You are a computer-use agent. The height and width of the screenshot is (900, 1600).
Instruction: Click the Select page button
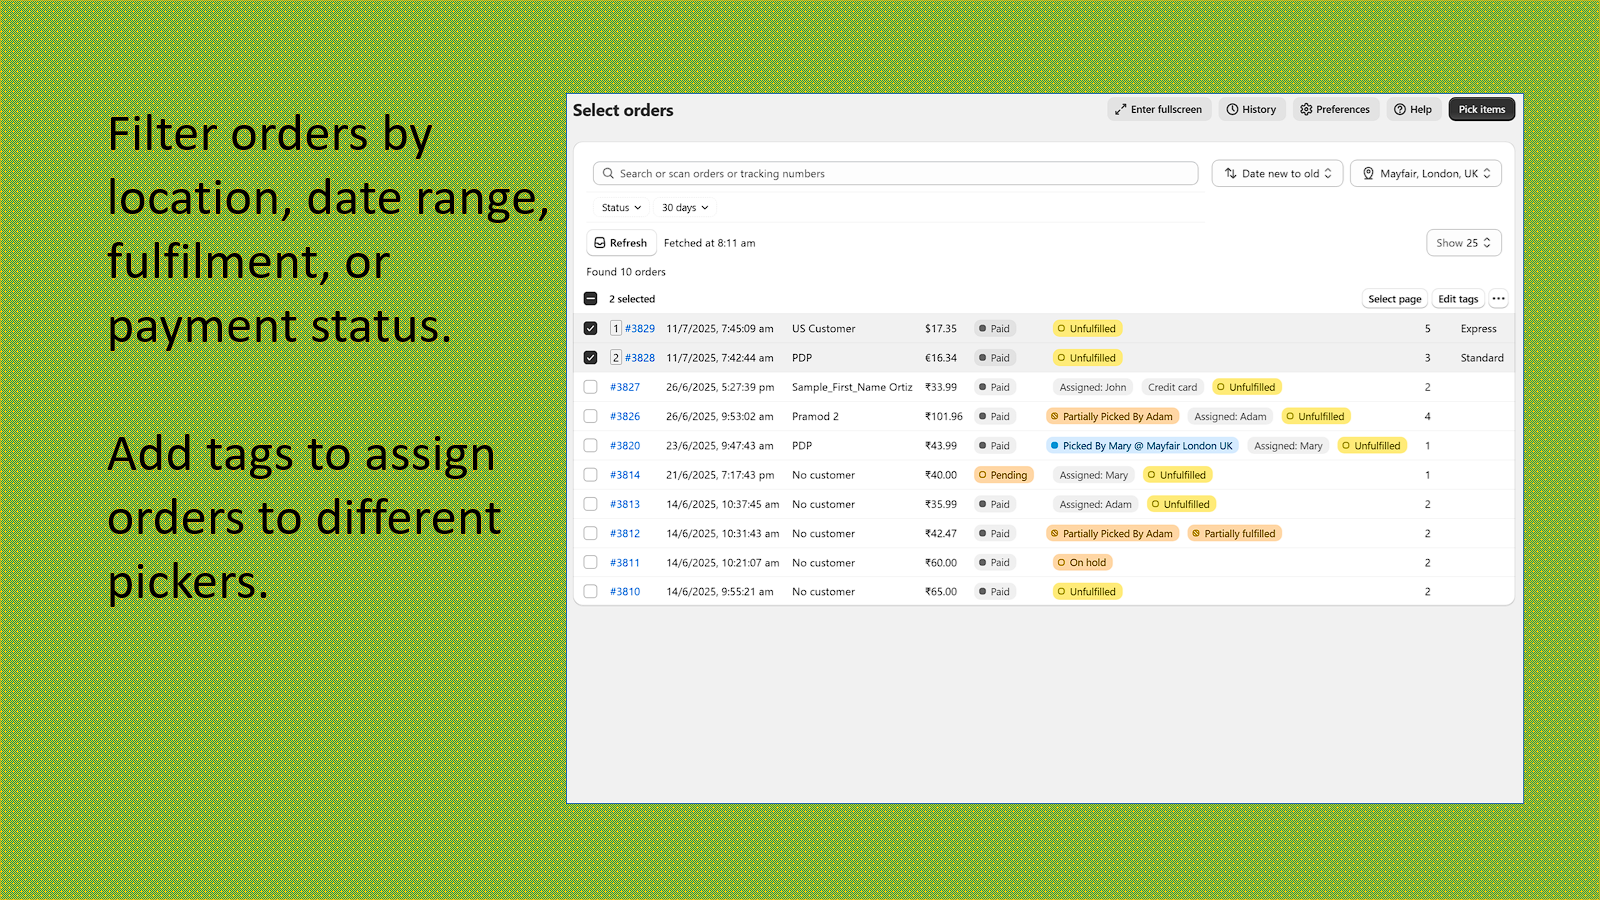(1394, 299)
